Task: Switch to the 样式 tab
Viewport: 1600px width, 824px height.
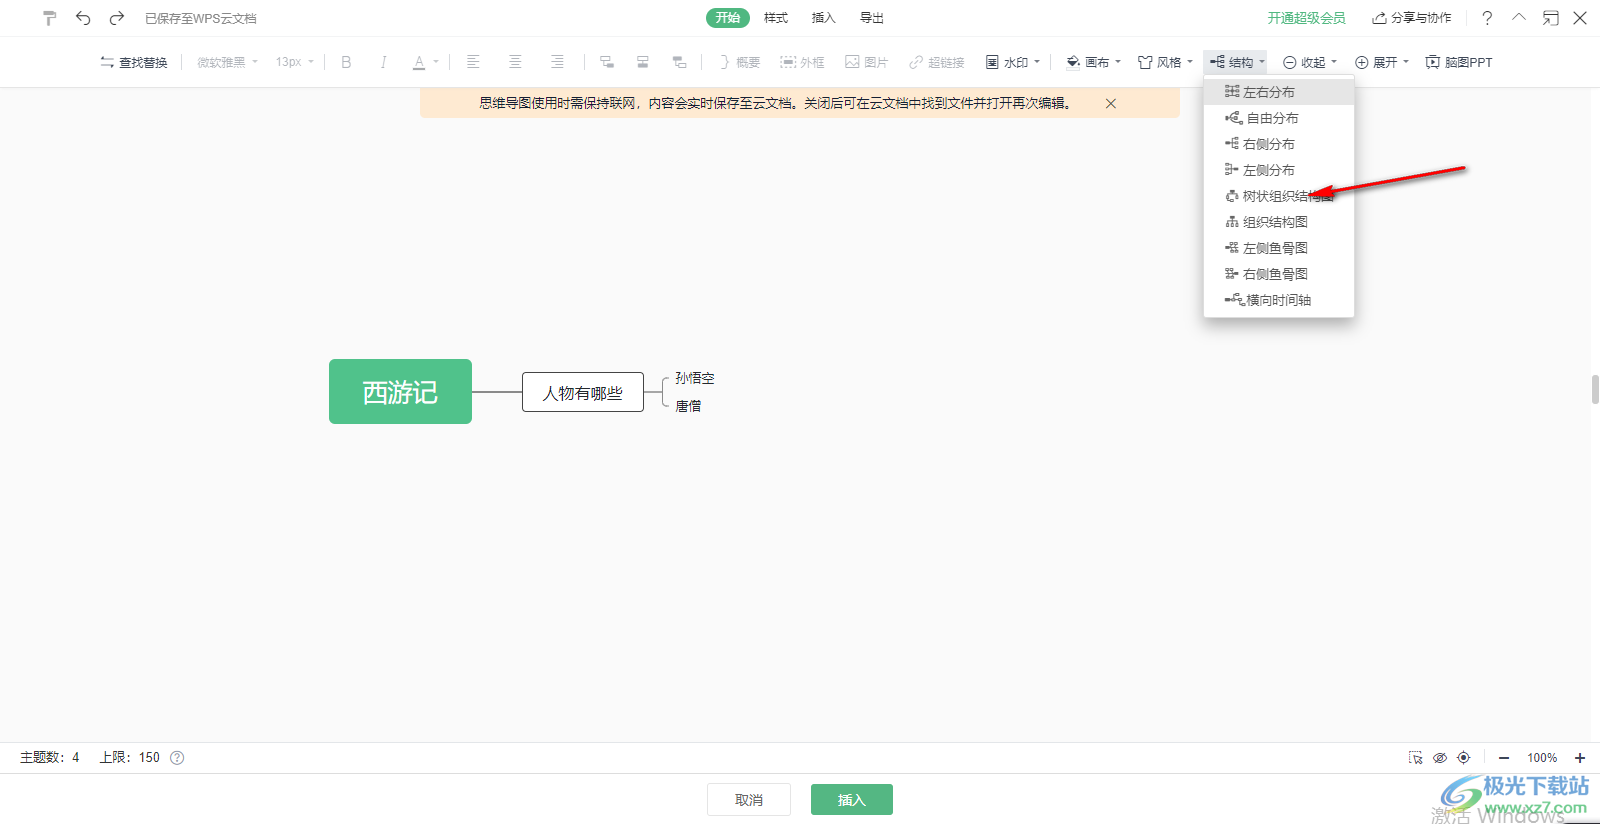Action: coord(776,18)
